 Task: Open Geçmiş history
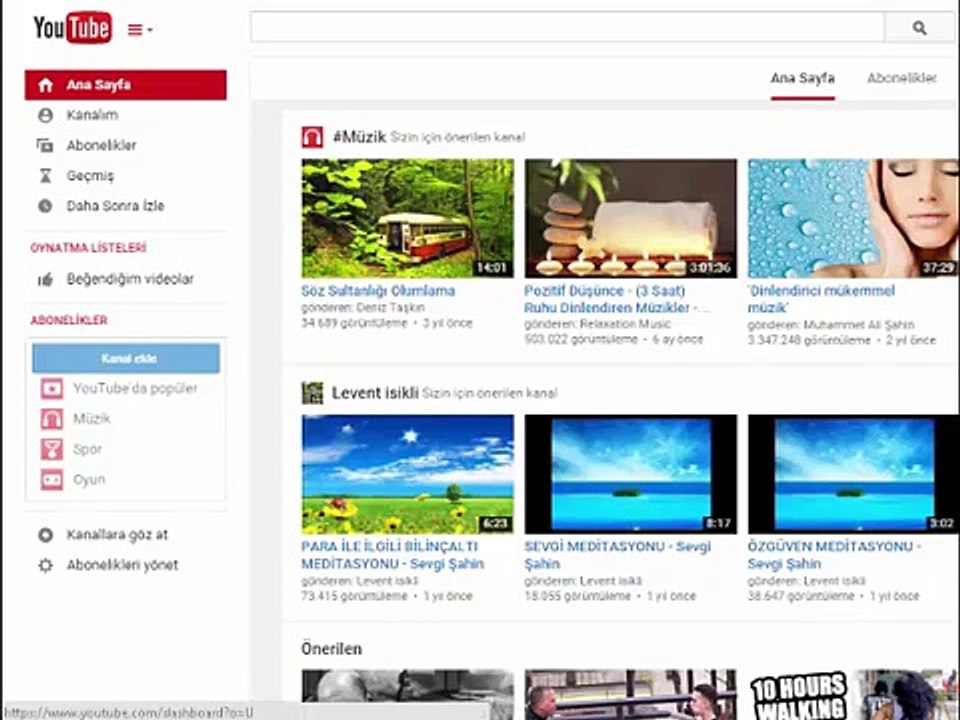[x=90, y=176]
